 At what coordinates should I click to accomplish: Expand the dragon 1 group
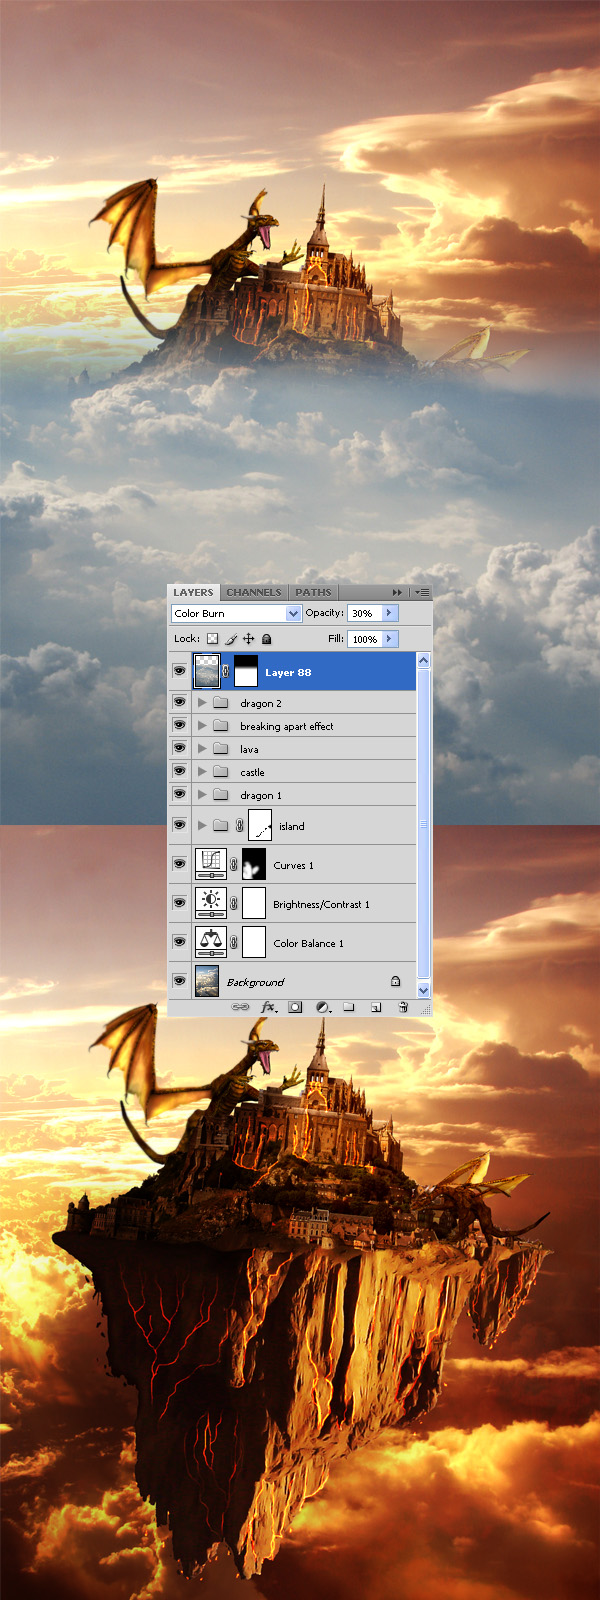tap(202, 795)
